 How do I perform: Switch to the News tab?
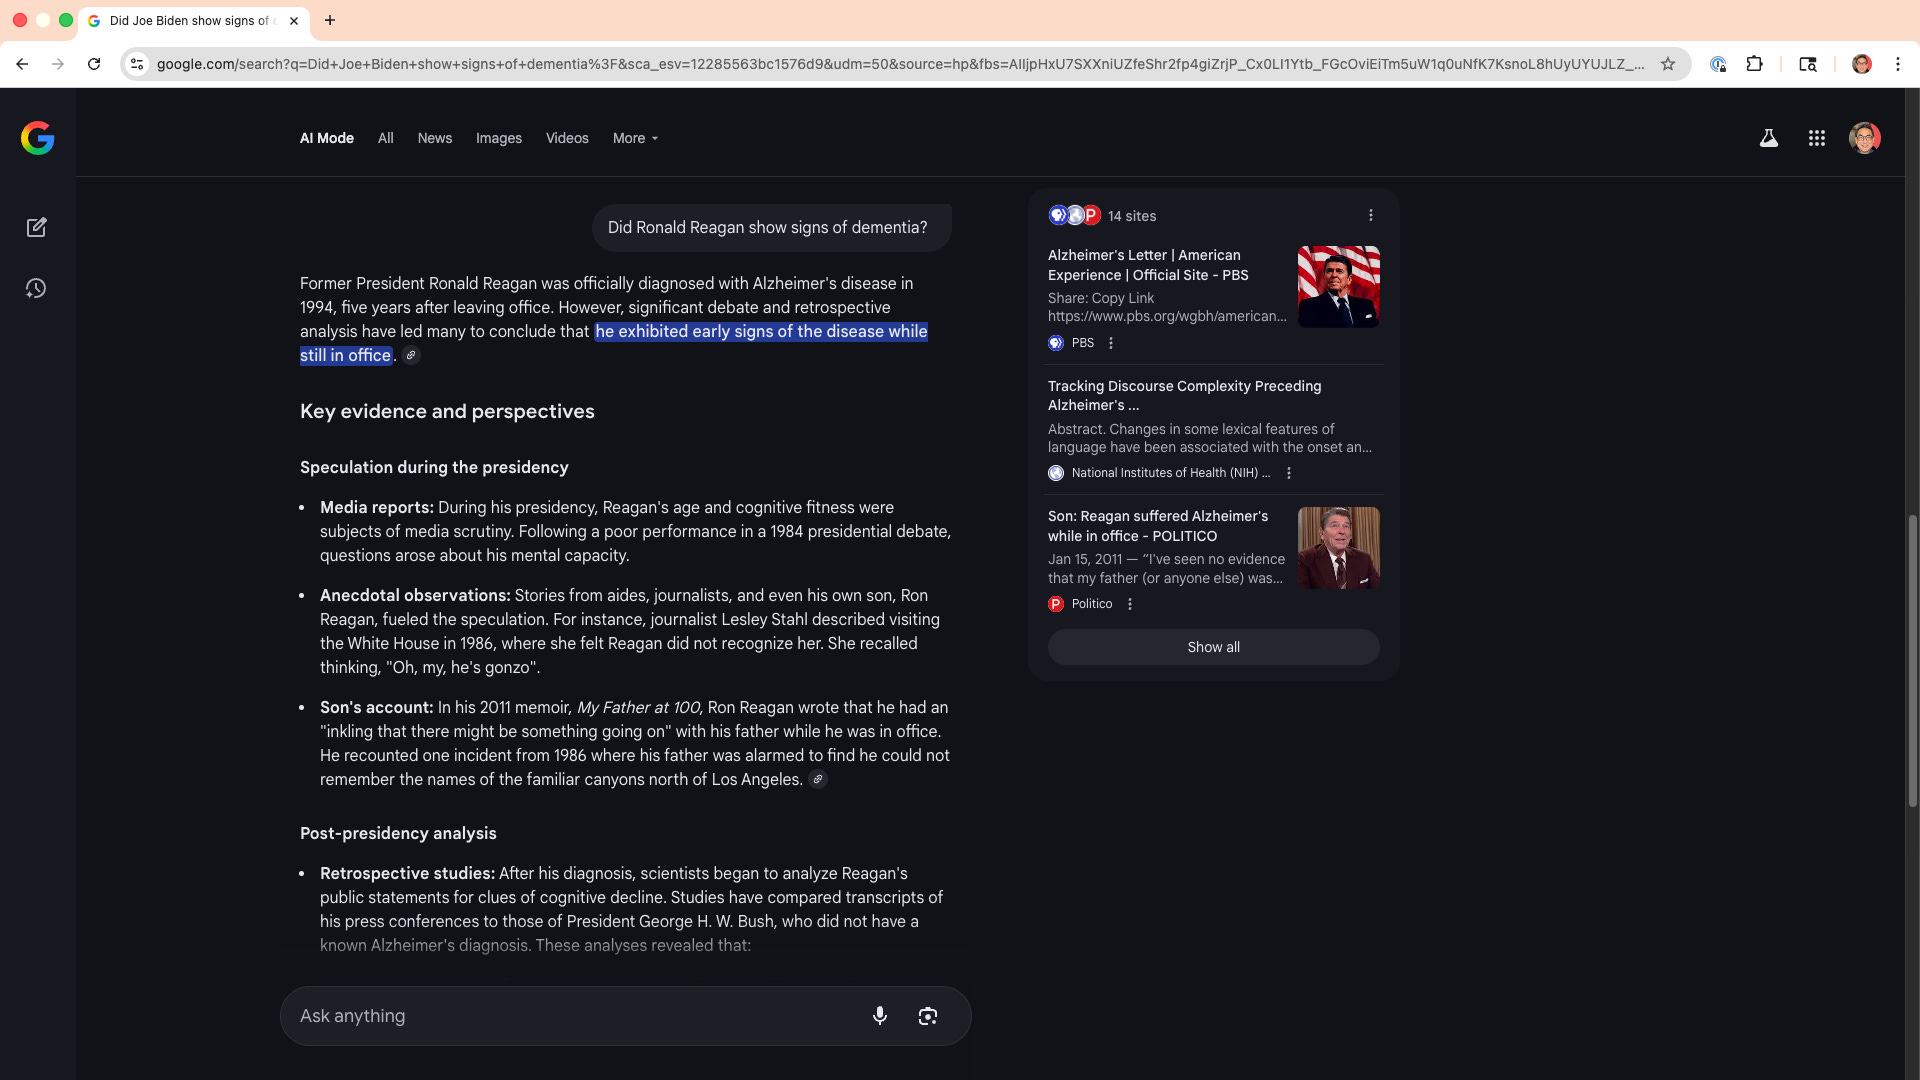(x=434, y=139)
